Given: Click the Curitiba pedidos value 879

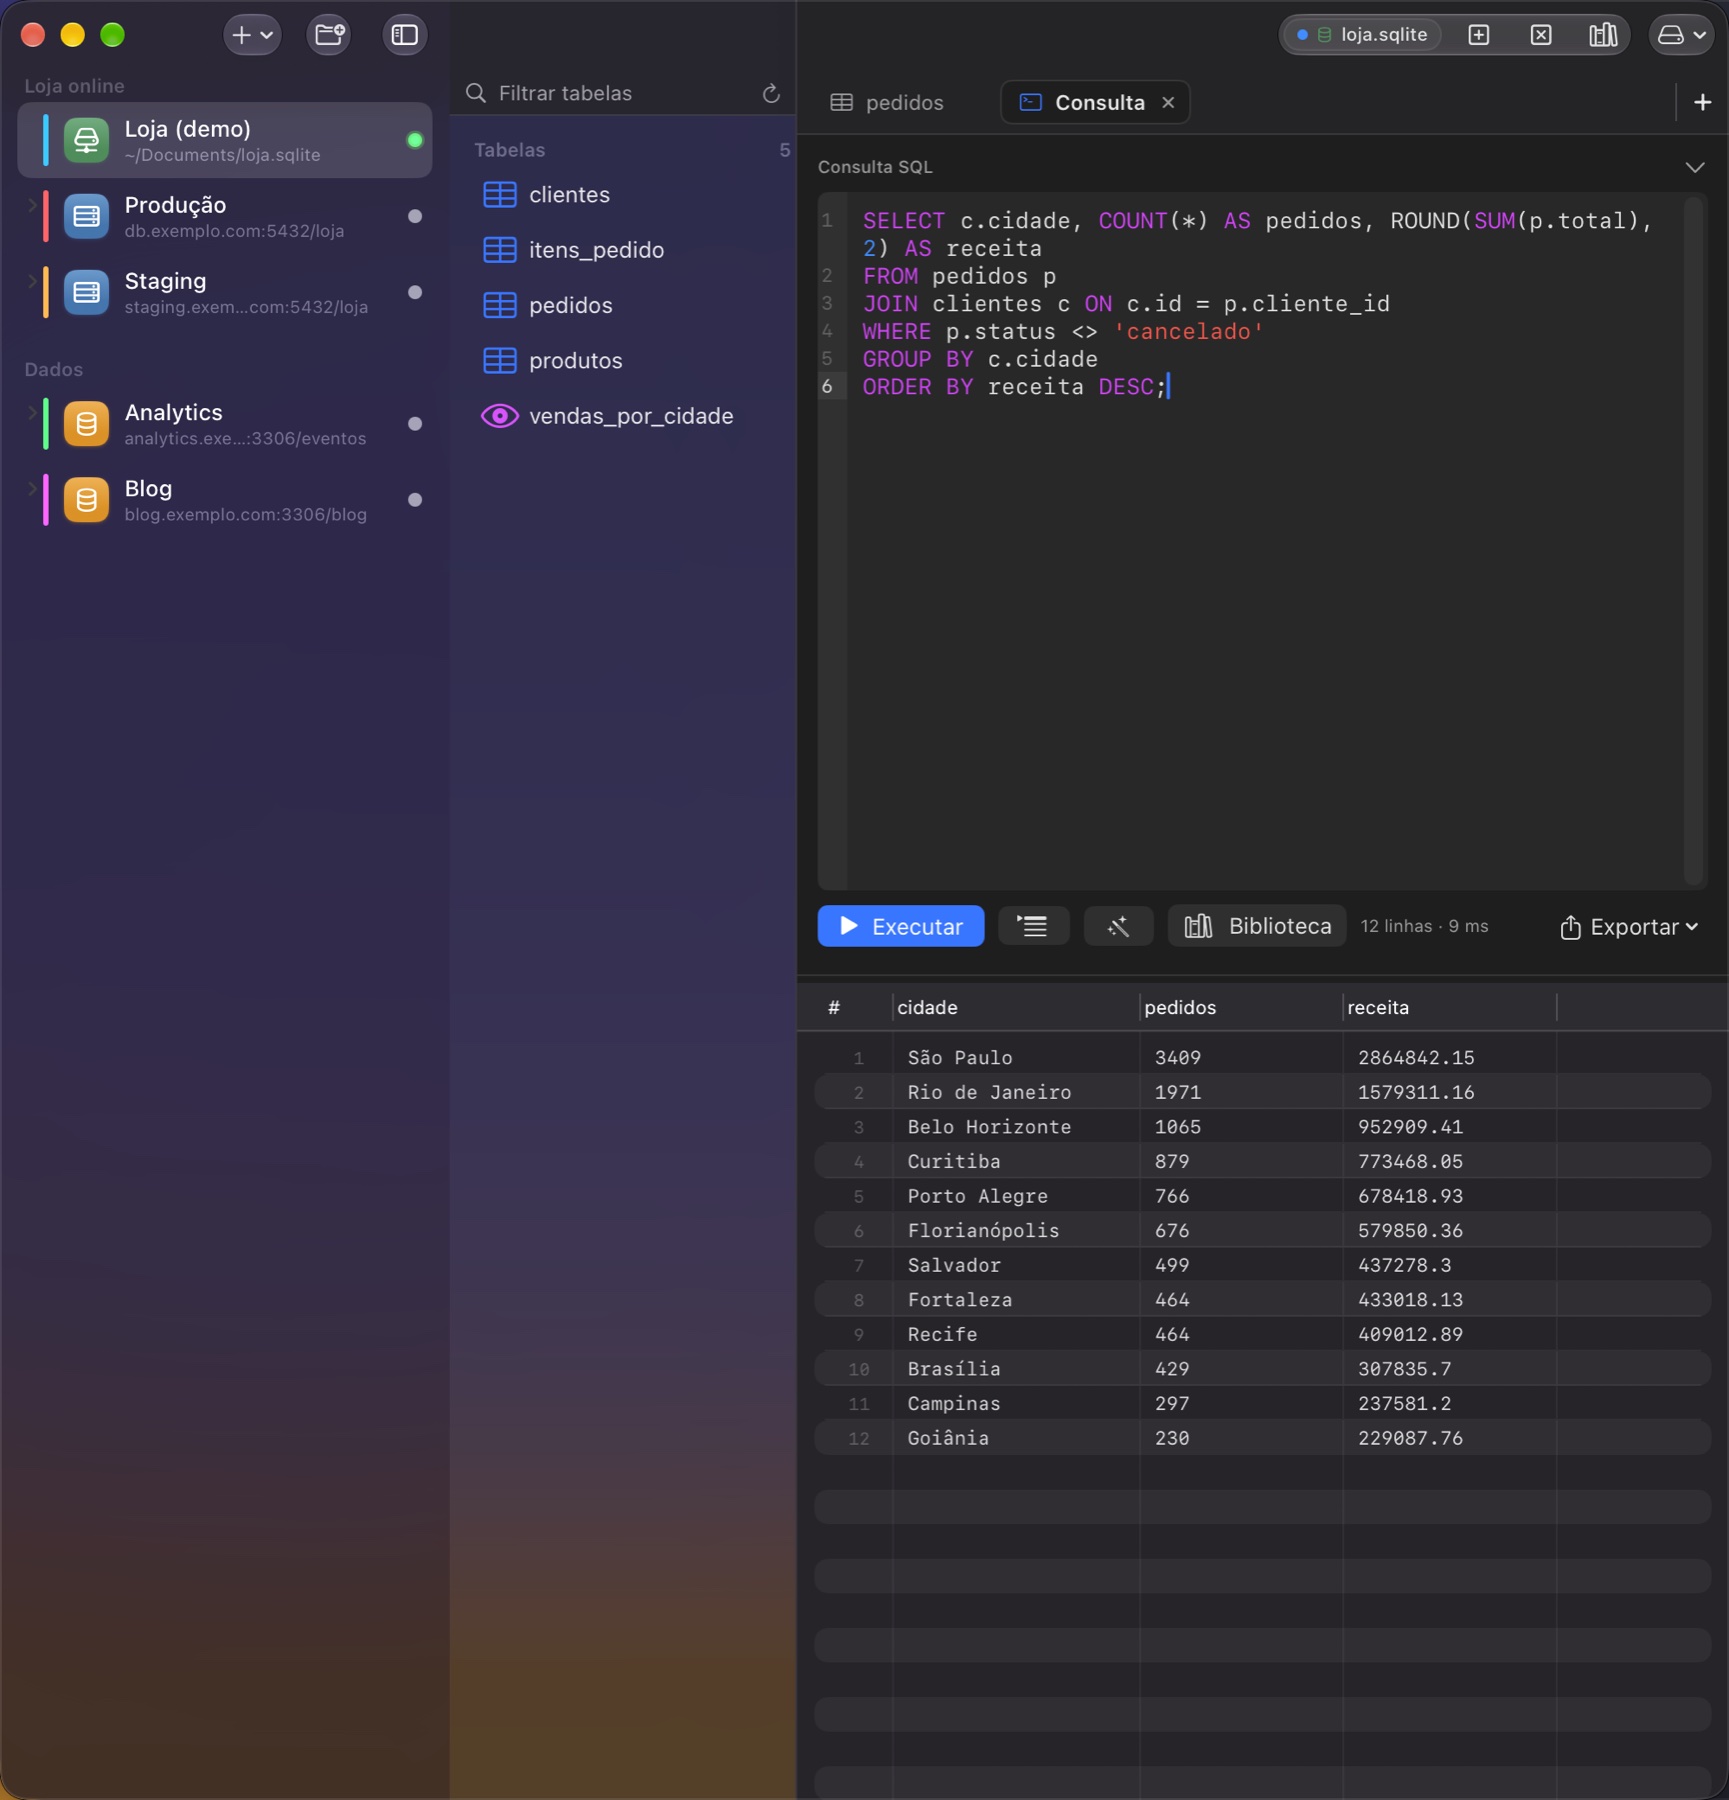Looking at the screenshot, I should click(x=1241, y=1162).
